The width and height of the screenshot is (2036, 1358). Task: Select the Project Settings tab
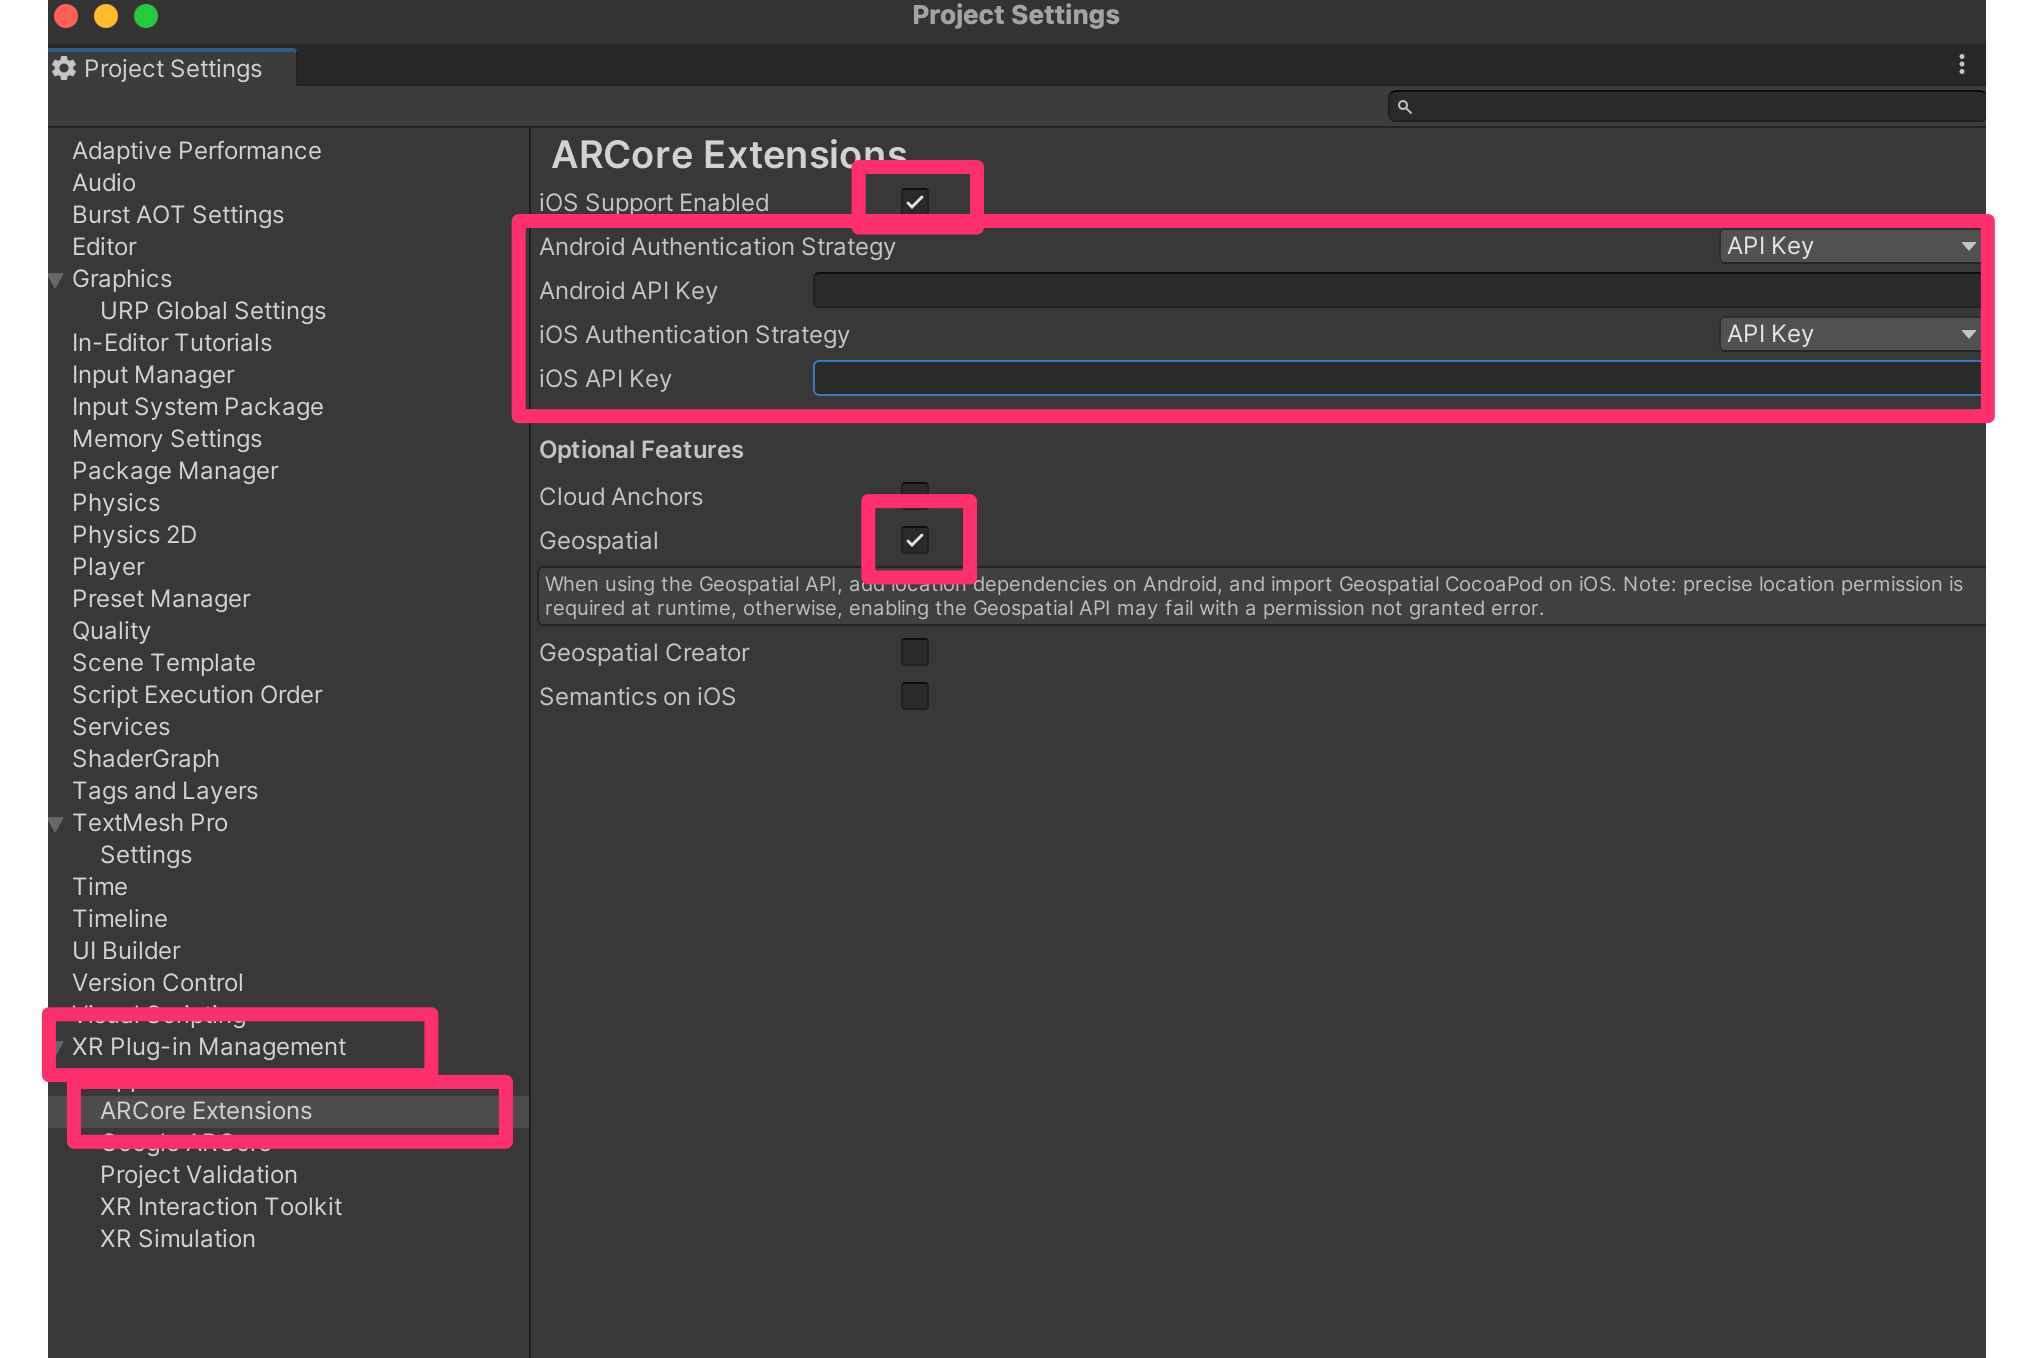pos(172,68)
